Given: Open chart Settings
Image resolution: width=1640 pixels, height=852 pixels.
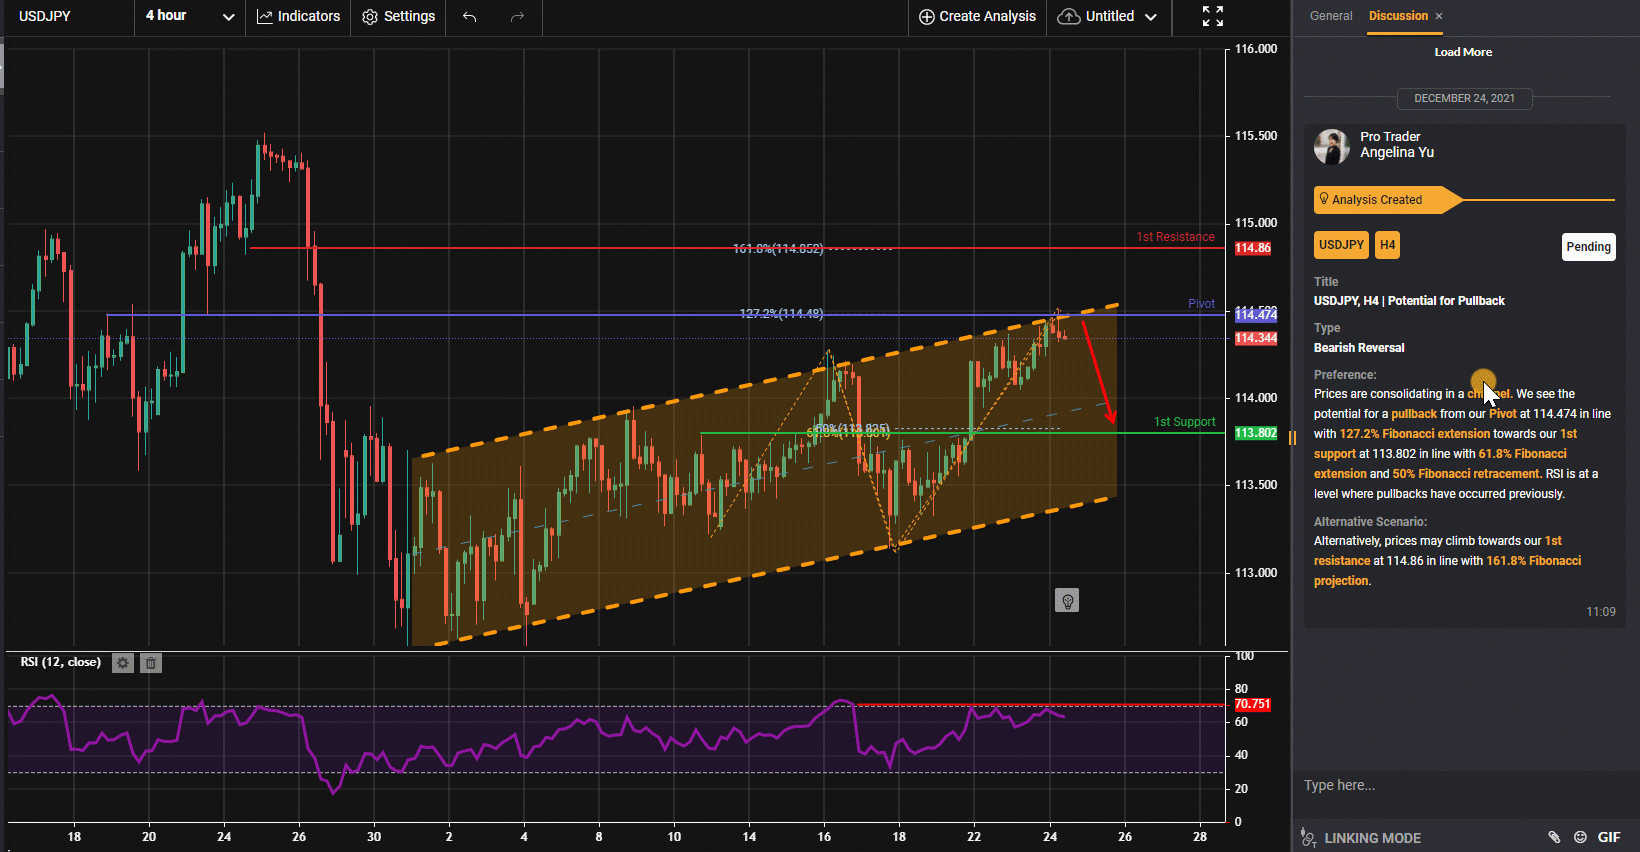Looking at the screenshot, I should [398, 16].
